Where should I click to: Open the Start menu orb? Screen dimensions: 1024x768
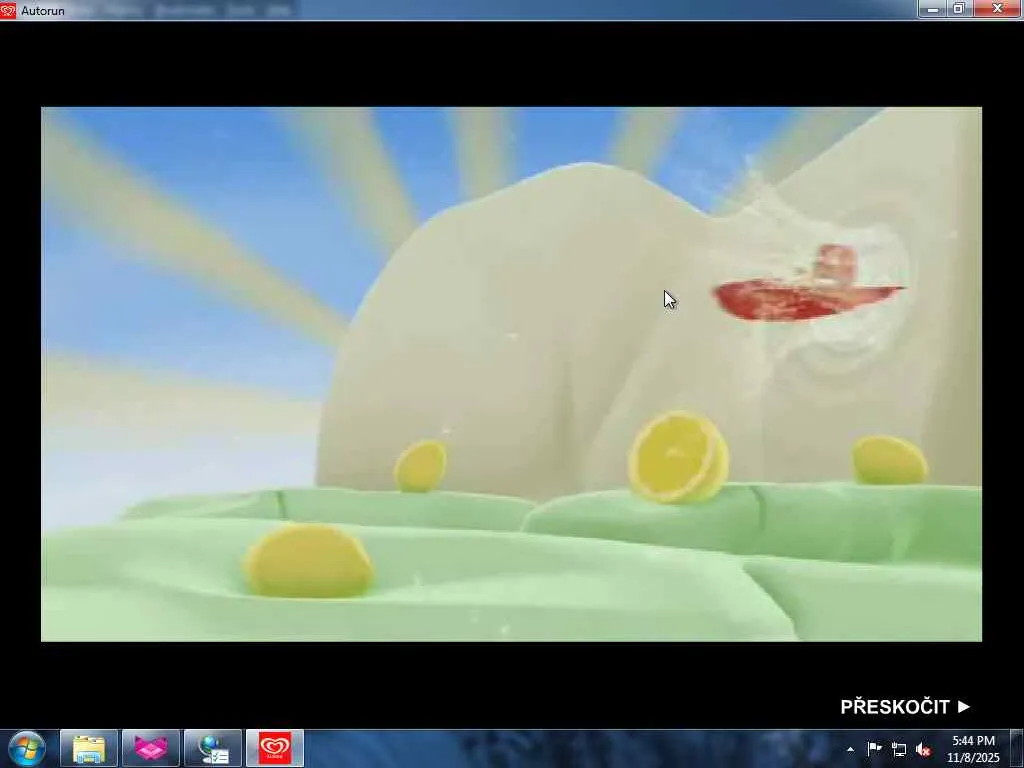(27, 748)
